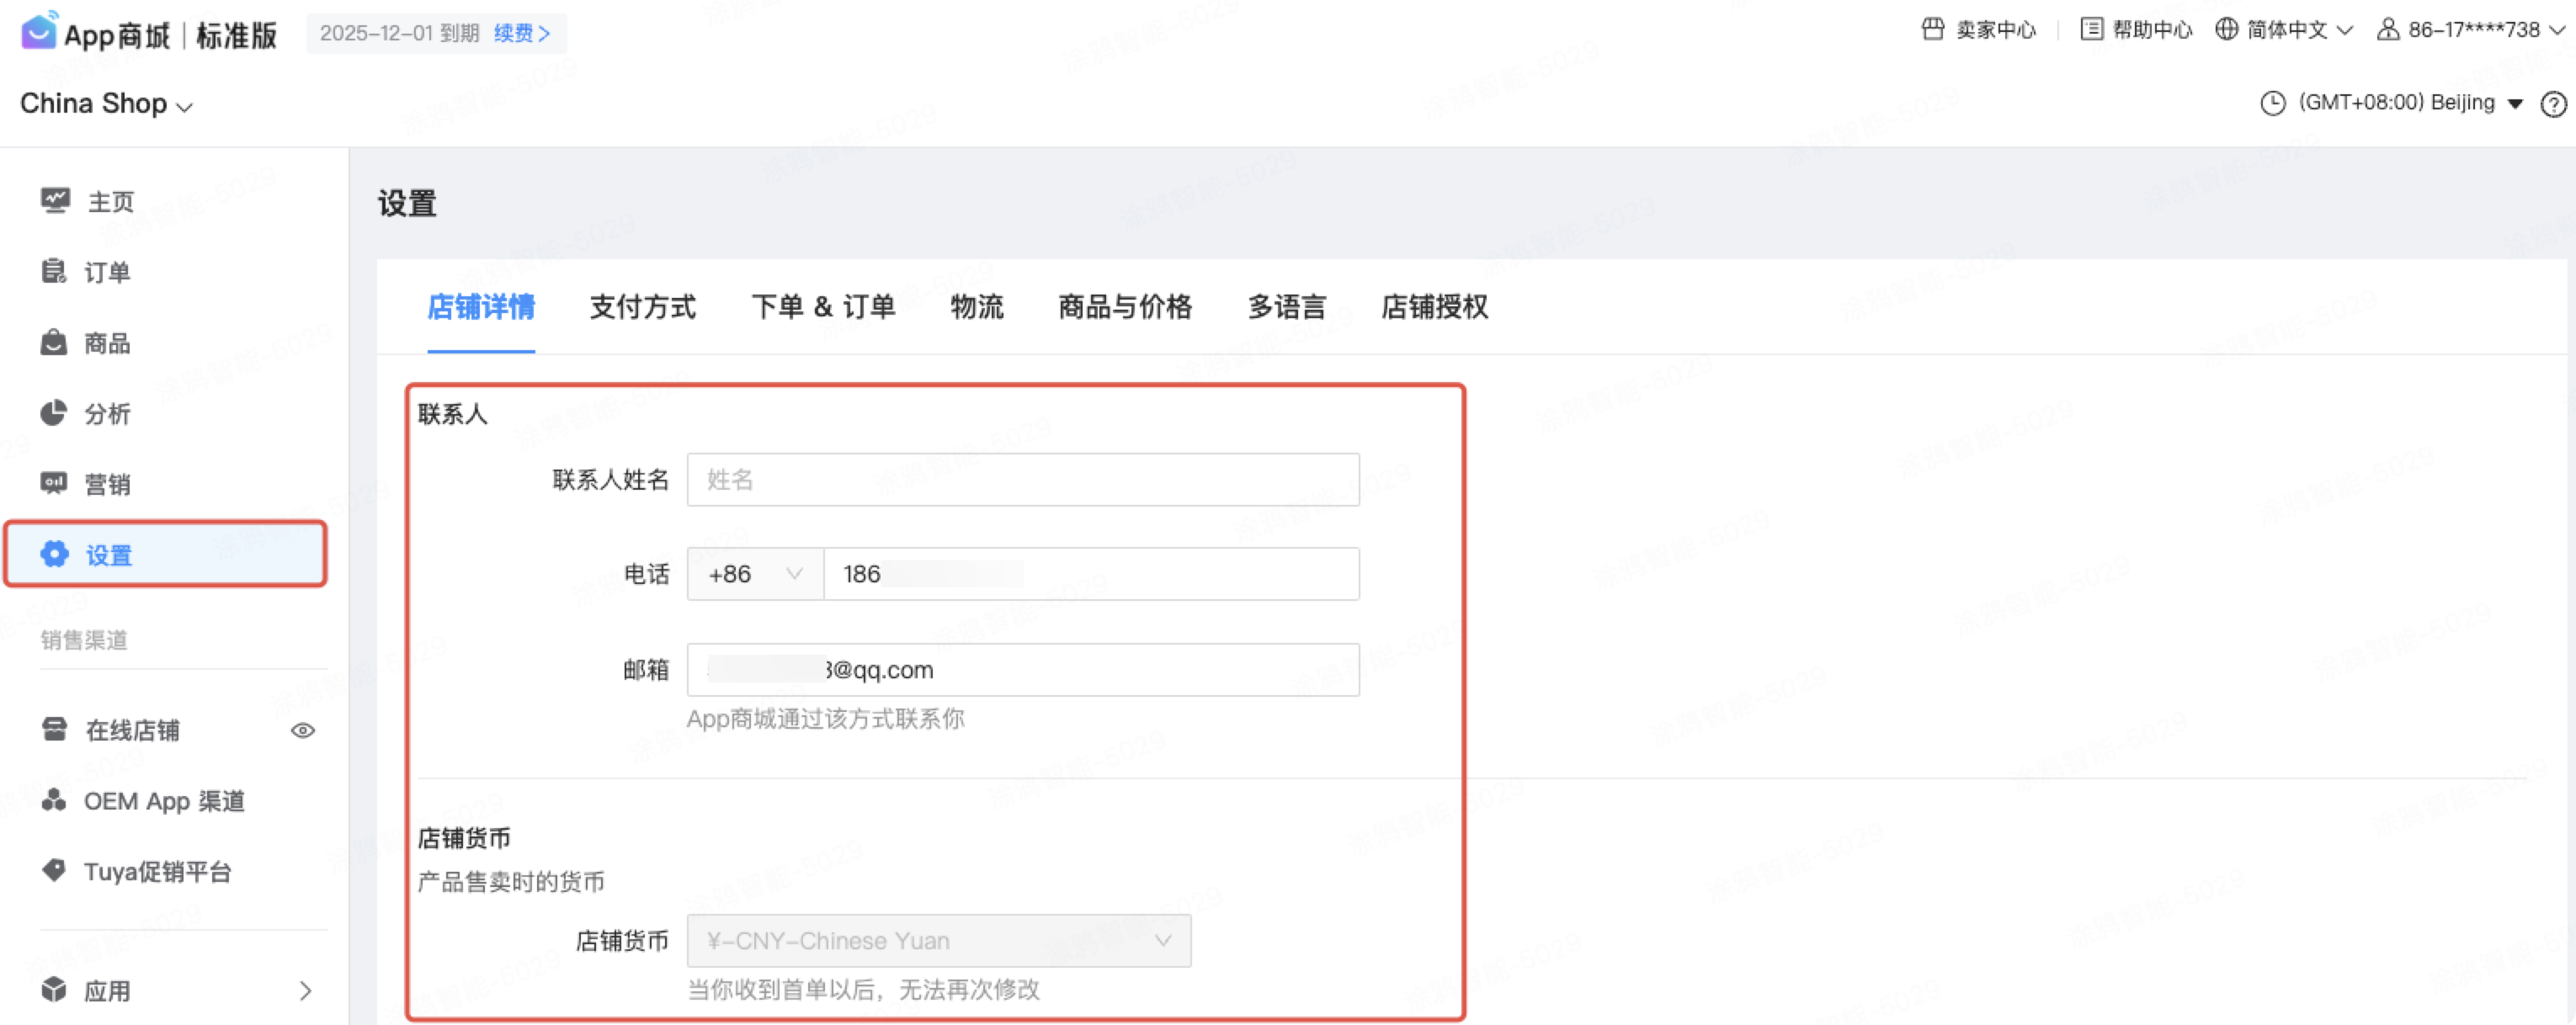Toggle the 在线店铺 eye preview icon
Image resolution: width=2576 pixels, height=1025 pixels.
click(303, 731)
